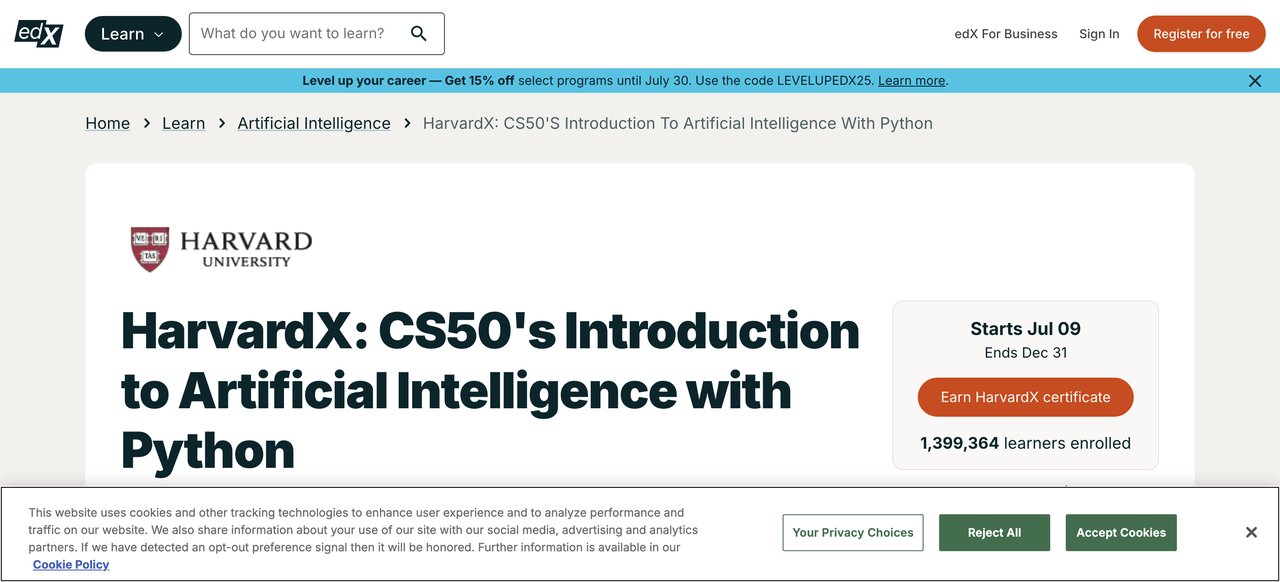Screen dimensions: 1280x582
Task: Click '1,399,364 learners enrolled' text
Action: tap(1025, 443)
